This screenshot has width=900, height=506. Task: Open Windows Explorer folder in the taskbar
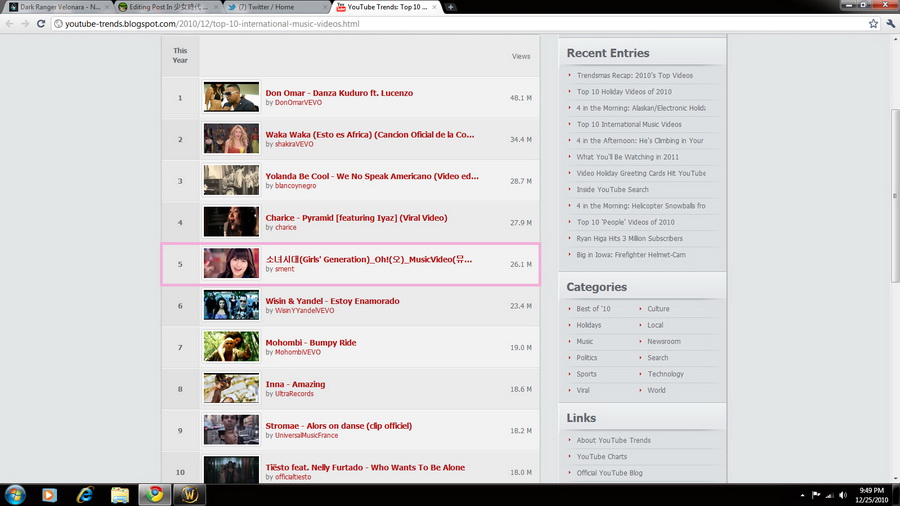coord(120,495)
